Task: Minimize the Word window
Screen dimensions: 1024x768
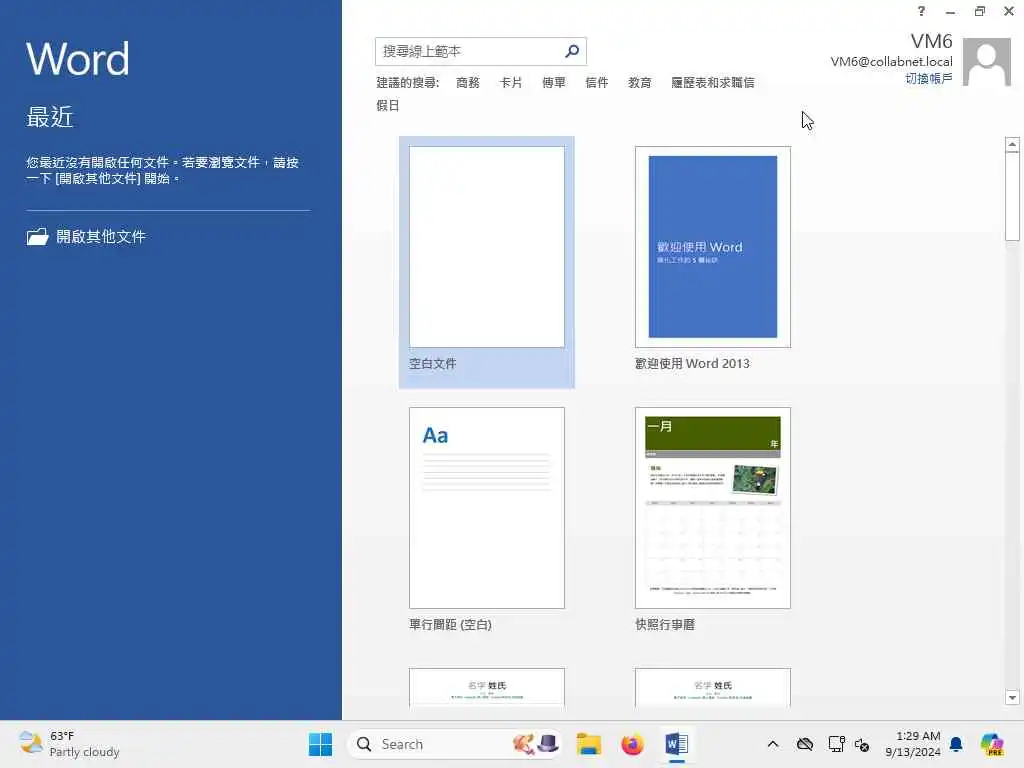Action: (x=950, y=11)
